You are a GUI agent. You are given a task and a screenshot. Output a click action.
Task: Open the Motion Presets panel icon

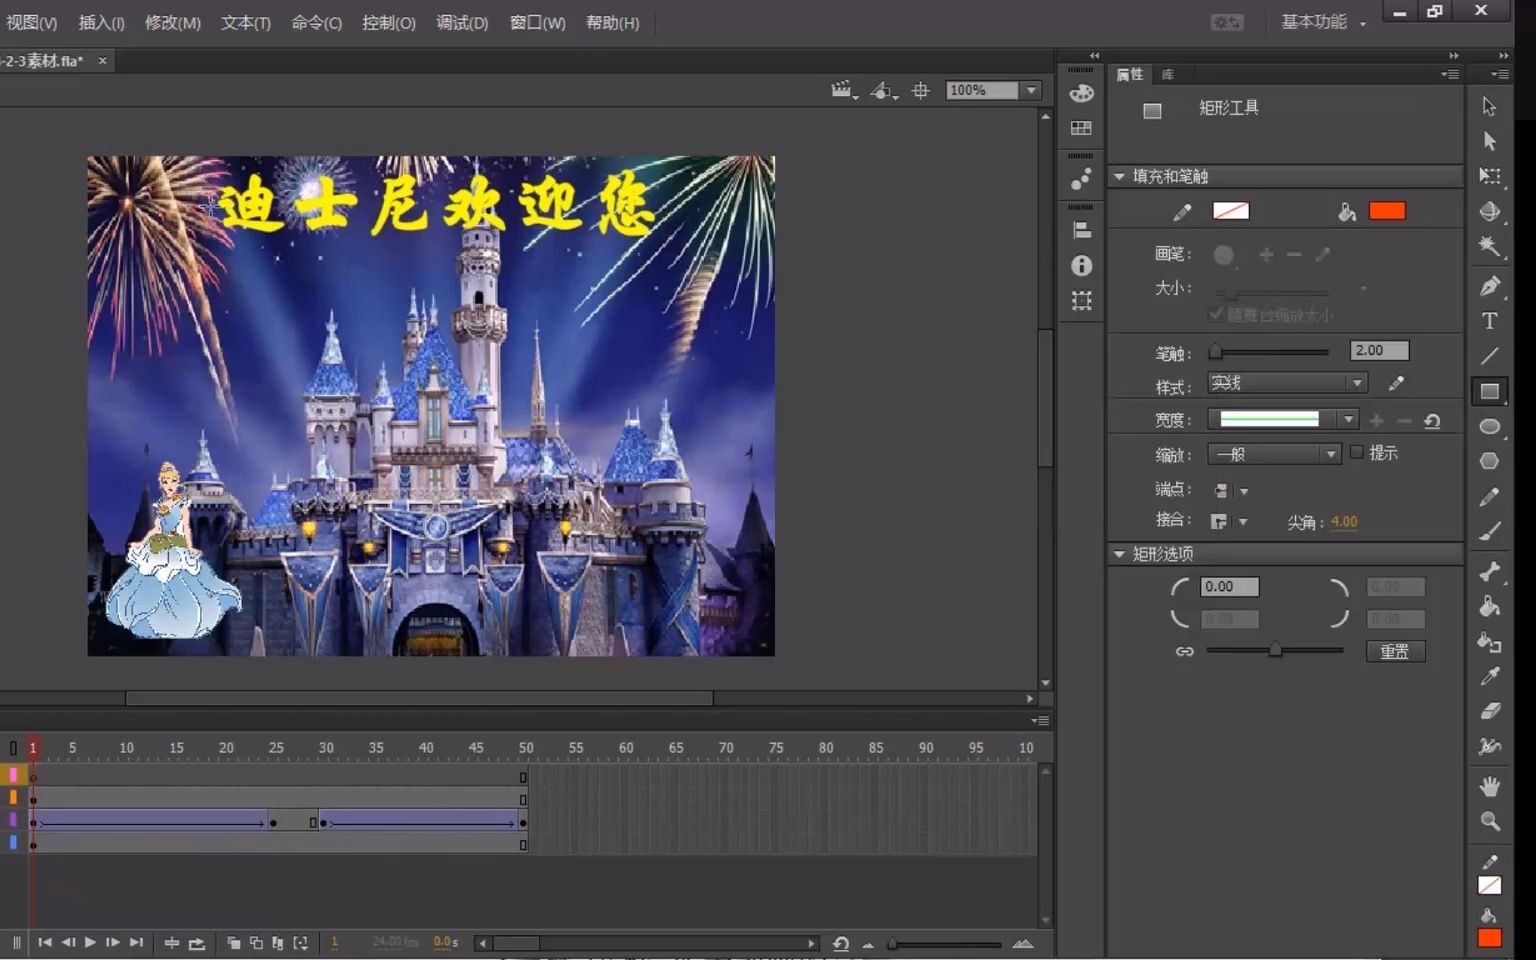[1081, 179]
